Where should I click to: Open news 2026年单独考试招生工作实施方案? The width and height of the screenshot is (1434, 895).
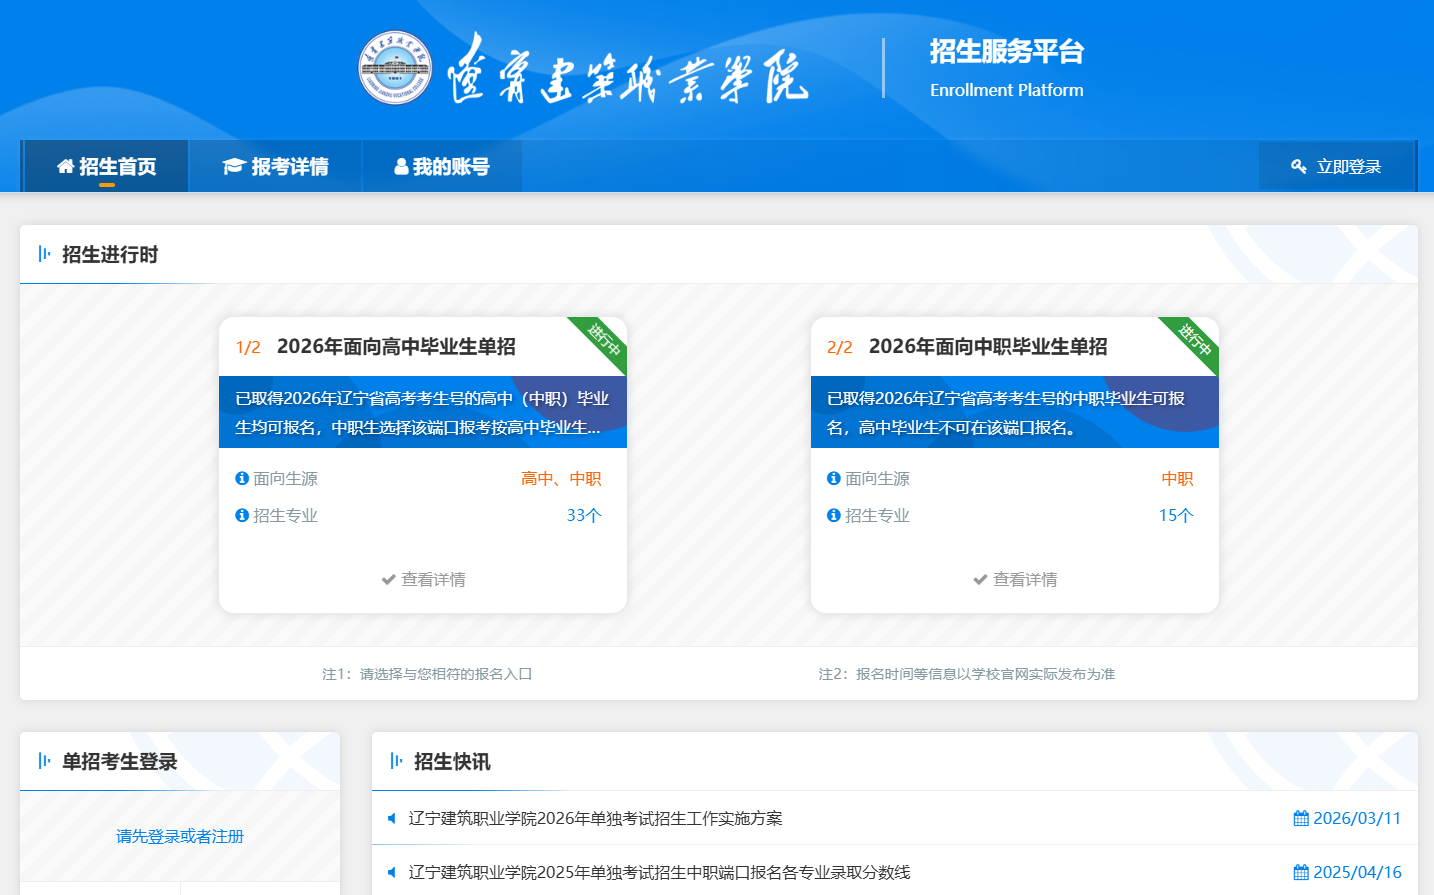coord(595,819)
